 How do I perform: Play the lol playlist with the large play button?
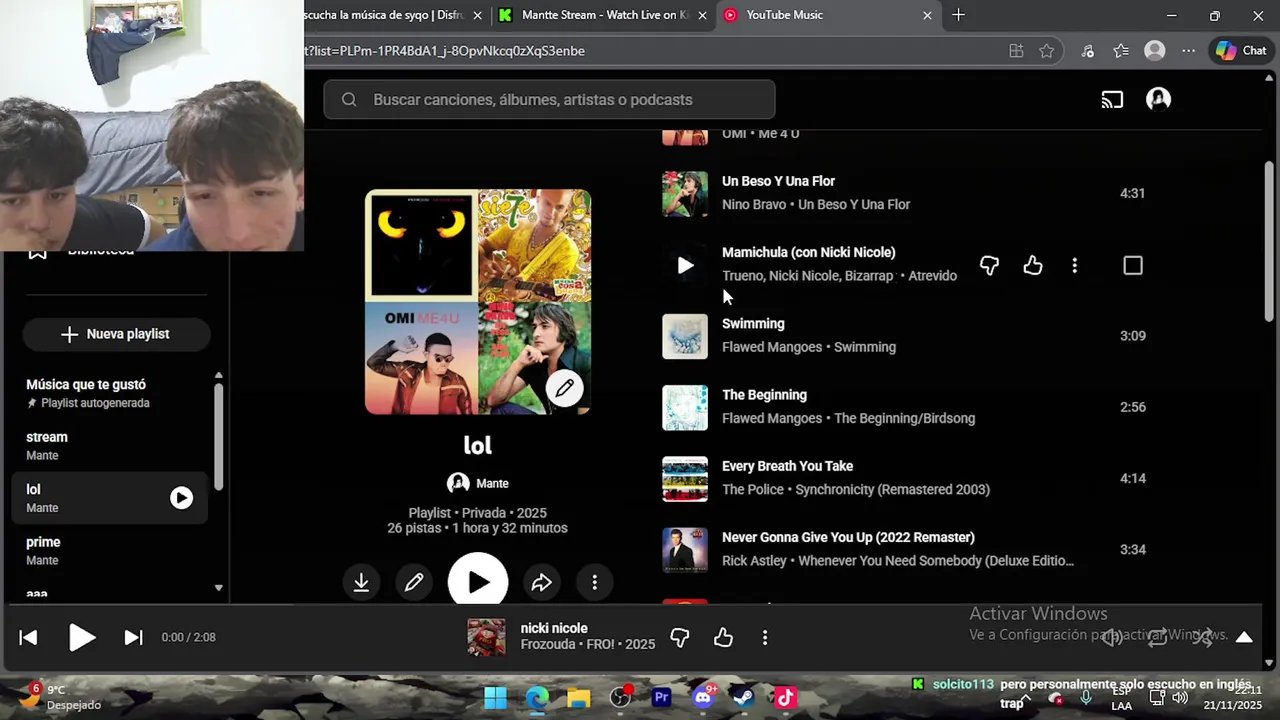tap(478, 579)
